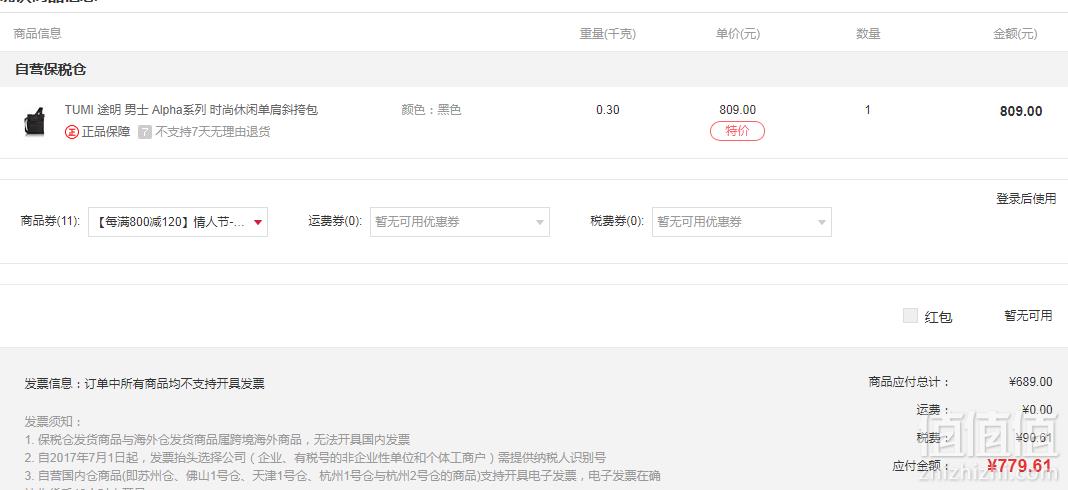Click the 金额(元) column header
1068x490 pixels.
coord(1016,33)
